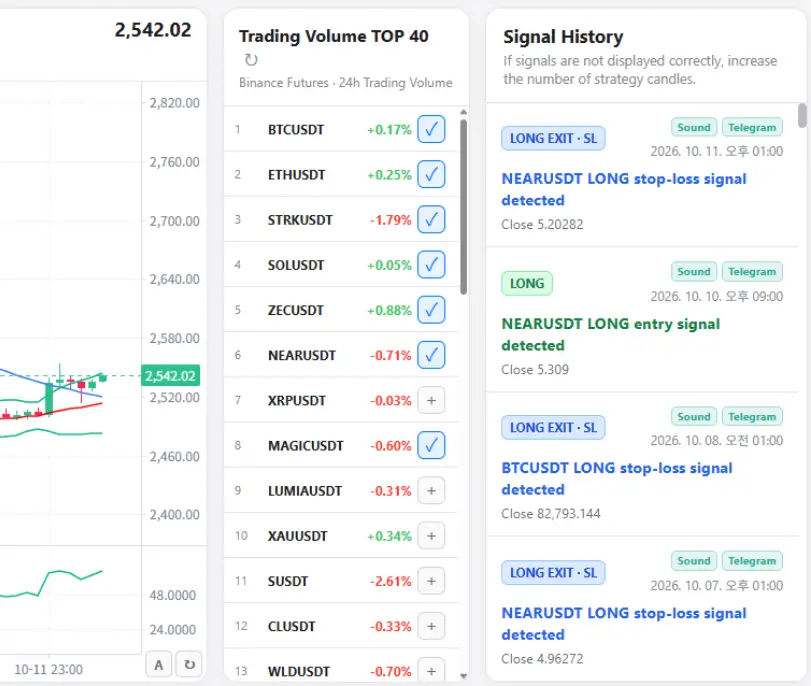The image size is (811, 686).
Task: Click Sound tag on 2026. 10. 11. signal
Action: tap(694, 127)
